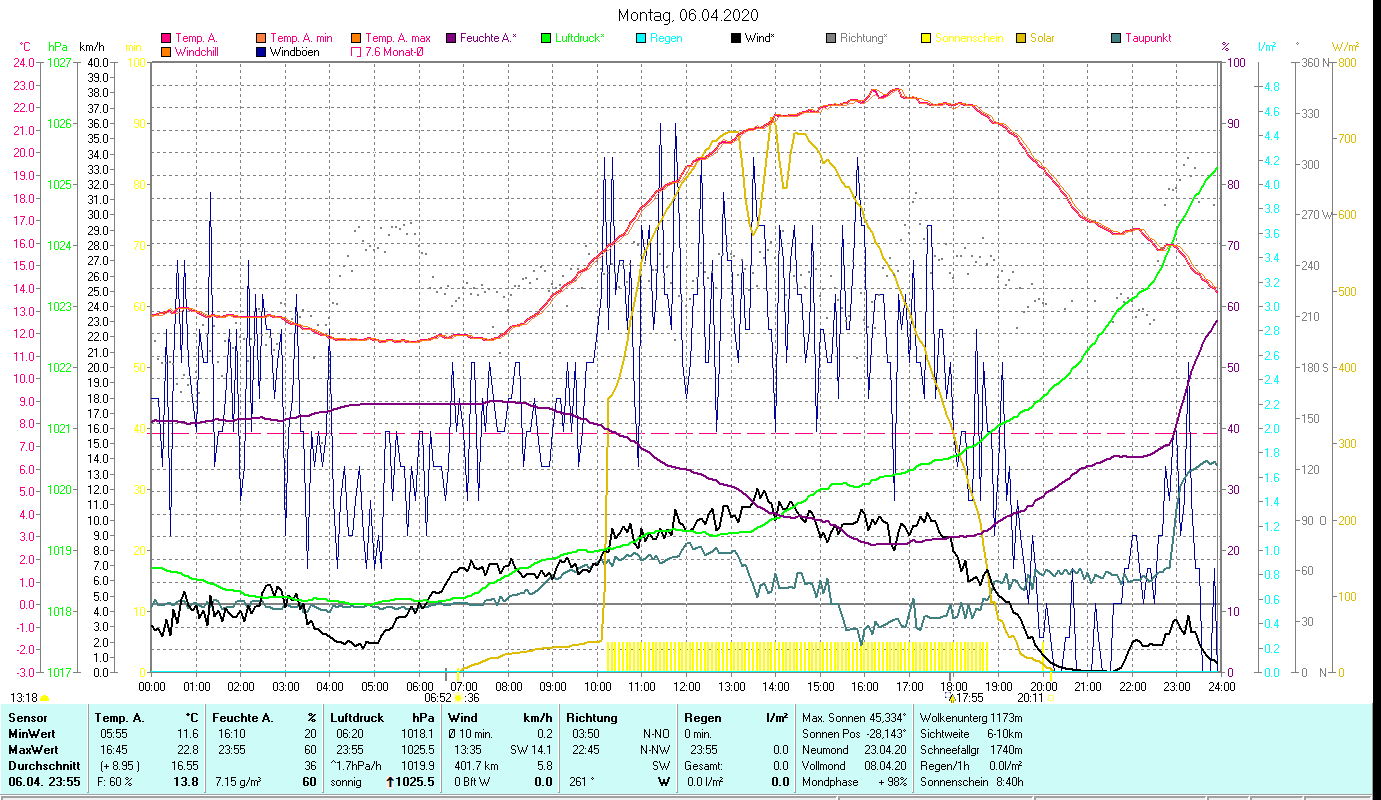Screen dimensions: 1381x800
Task: Click the black Wind* legend square
Action: (736, 38)
